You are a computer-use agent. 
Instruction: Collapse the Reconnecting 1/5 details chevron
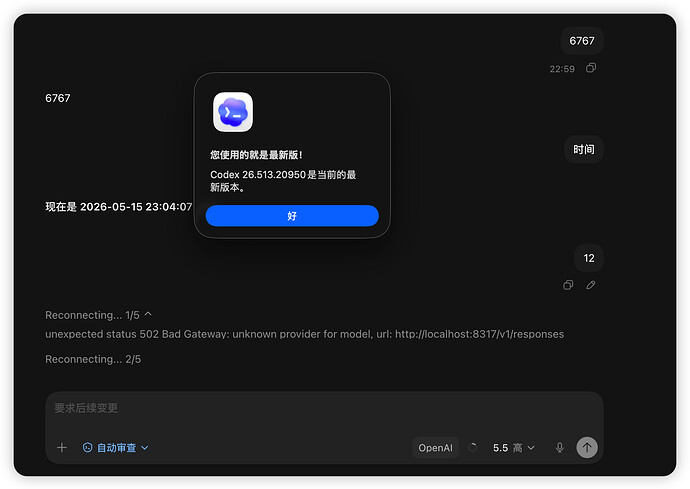[x=148, y=314]
